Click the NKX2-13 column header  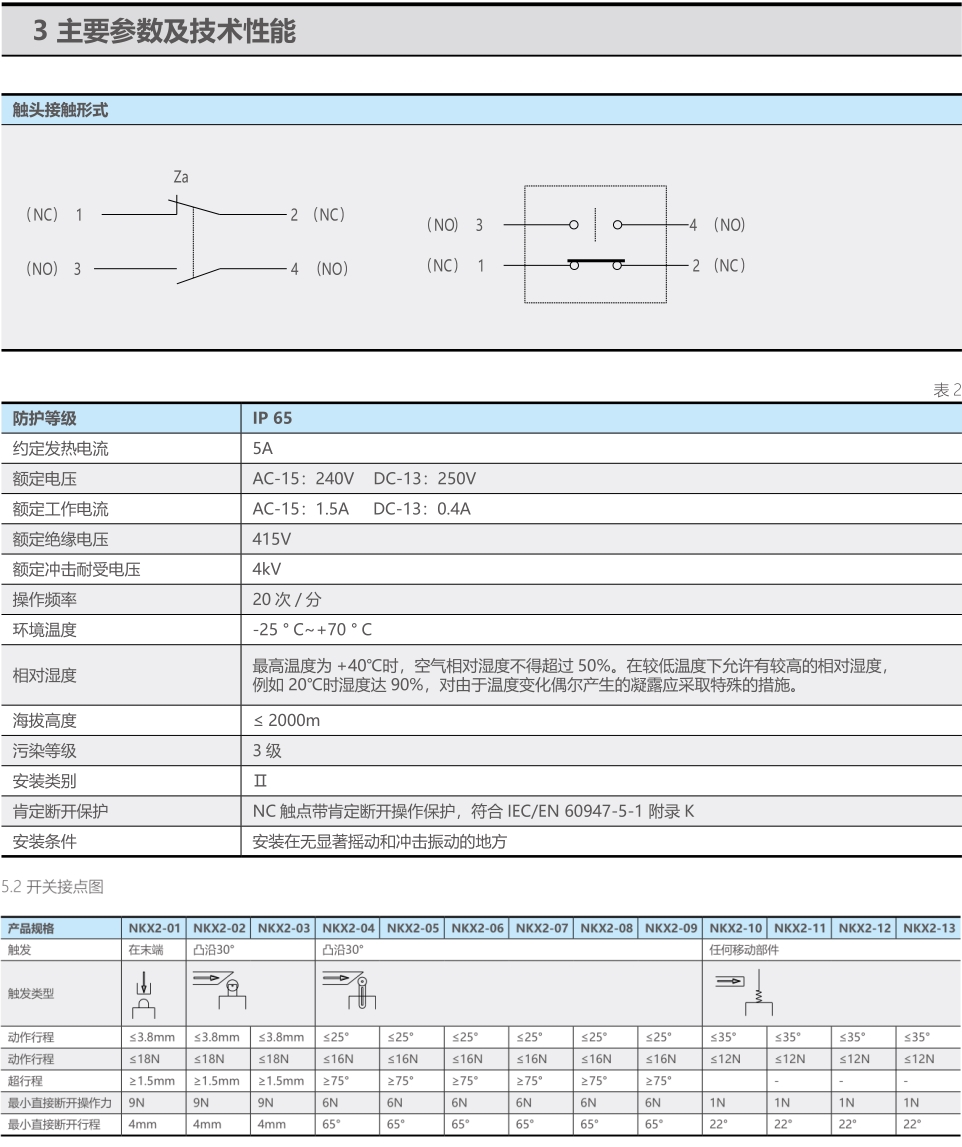929,928
